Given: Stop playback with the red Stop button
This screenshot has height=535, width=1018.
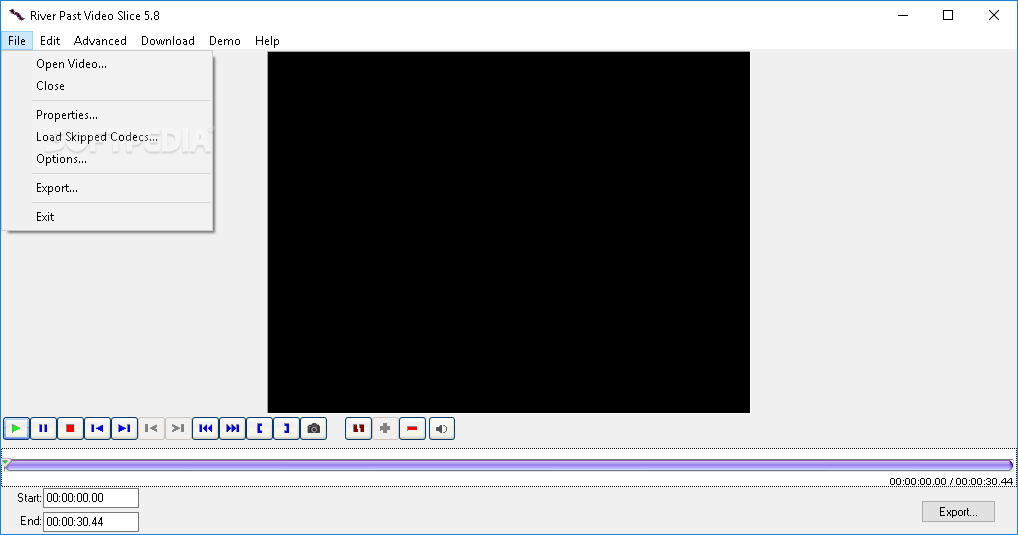Looking at the screenshot, I should 70,429.
